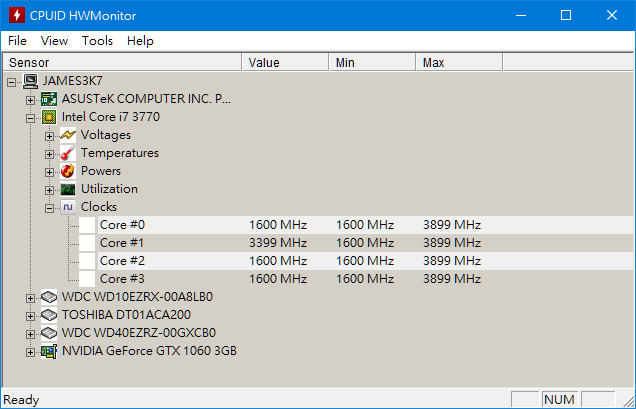
Task: Select the Temperatures thermometer icon
Action: pos(68,153)
